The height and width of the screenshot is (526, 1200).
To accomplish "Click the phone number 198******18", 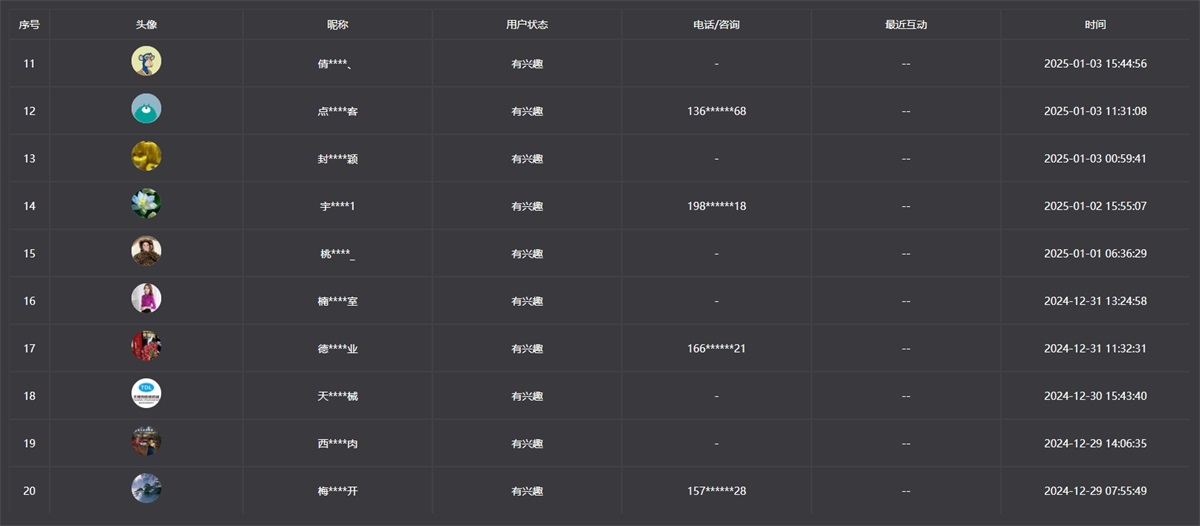I will (x=716, y=206).
